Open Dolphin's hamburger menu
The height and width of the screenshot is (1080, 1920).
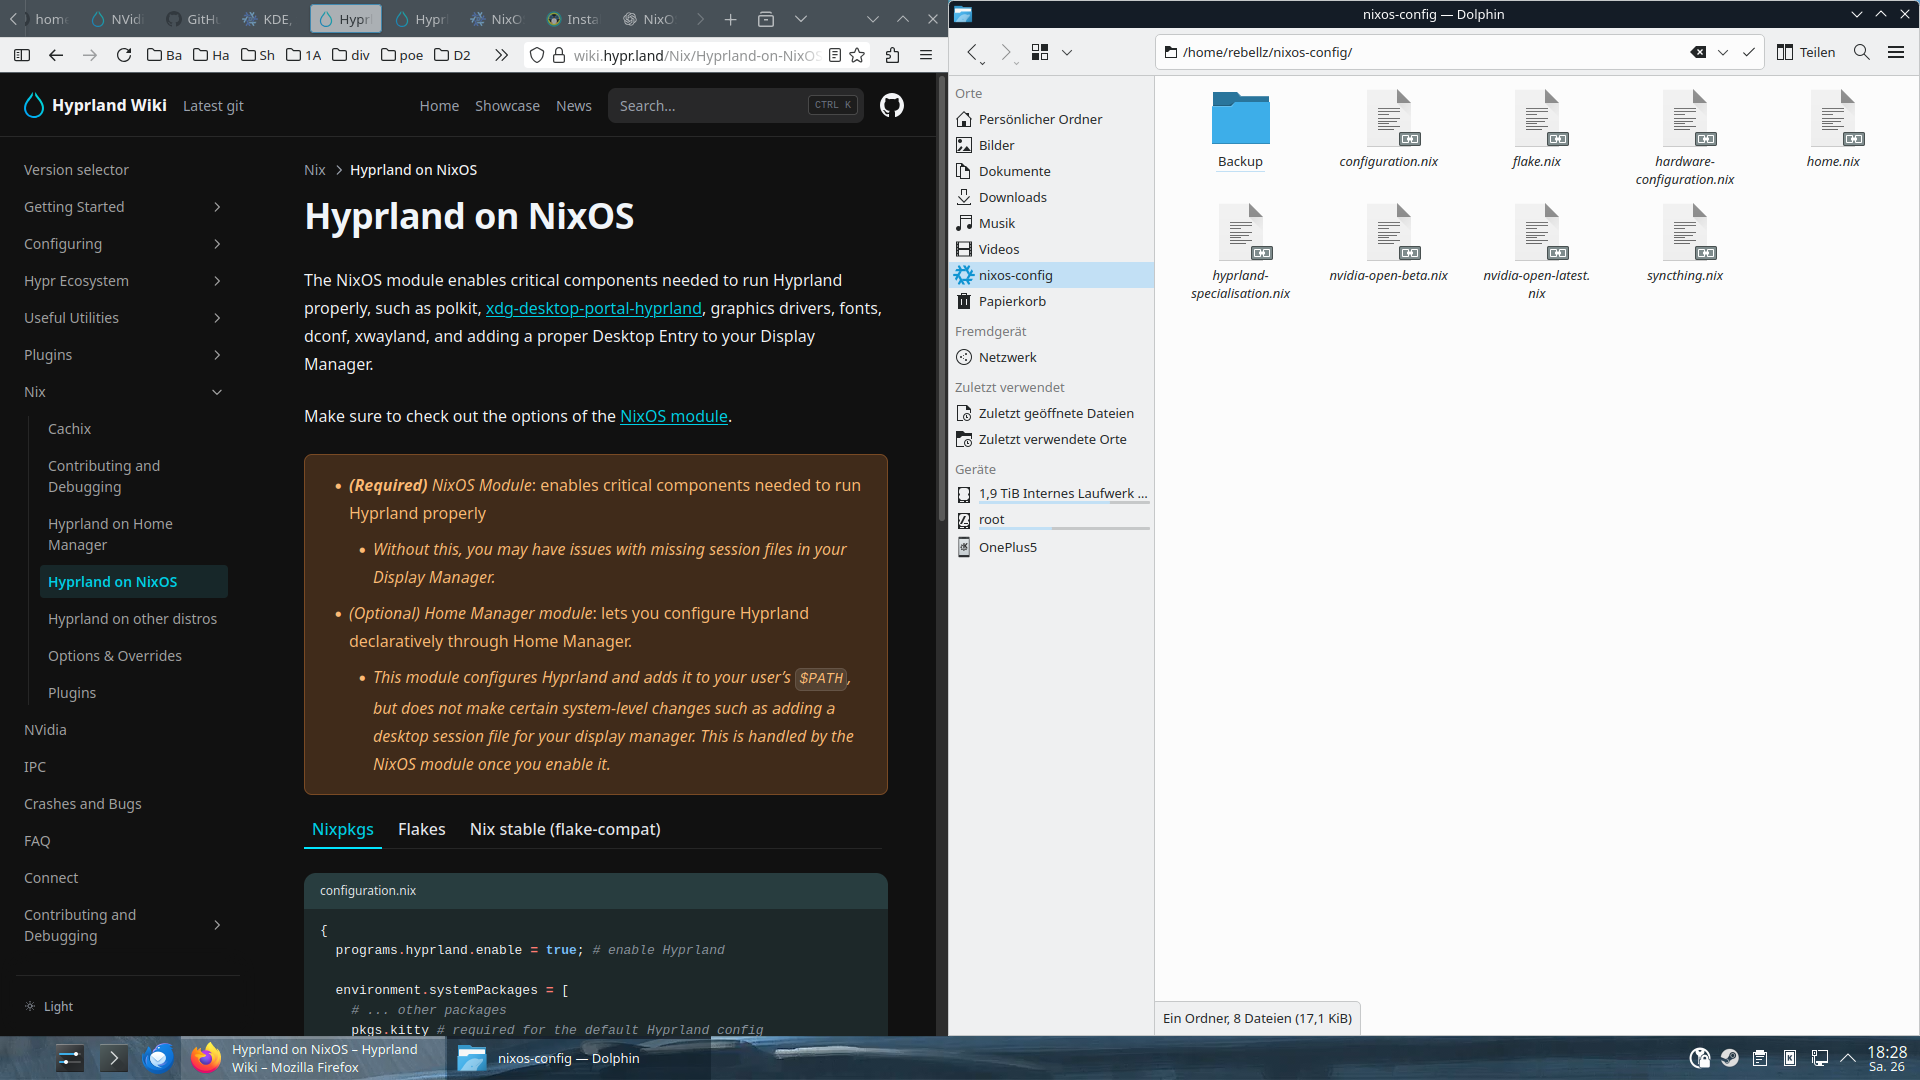pos(1895,52)
